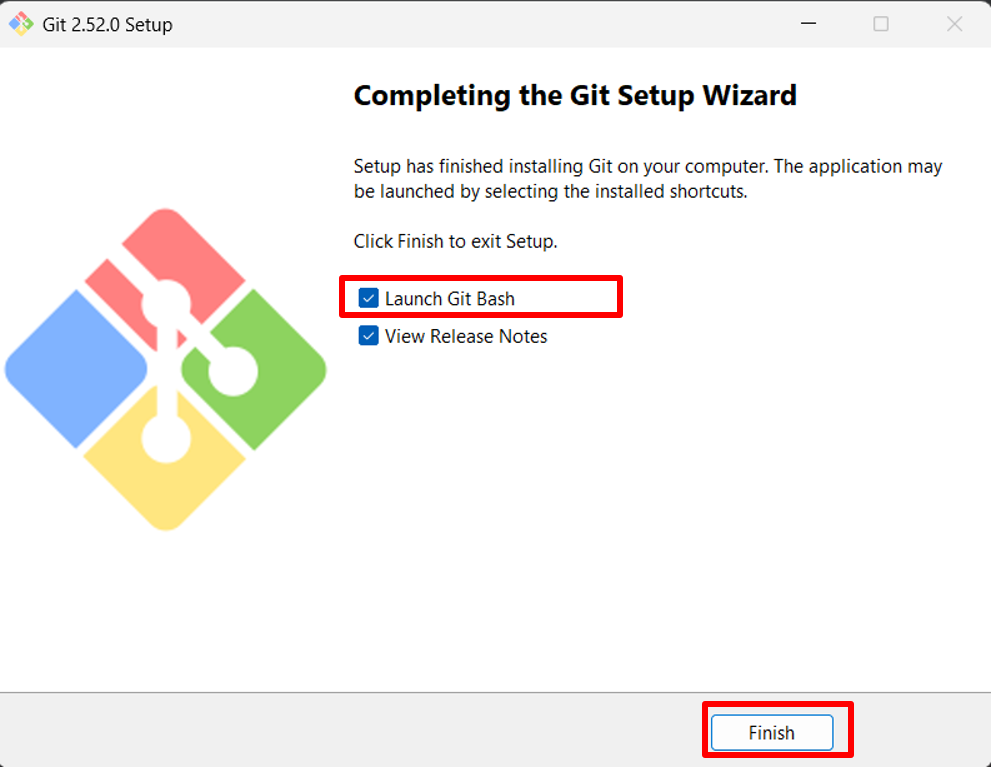Image resolution: width=991 pixels, height=767 pixels.
Task: Click the greyed-out maximize button
Action: (881, 24)
